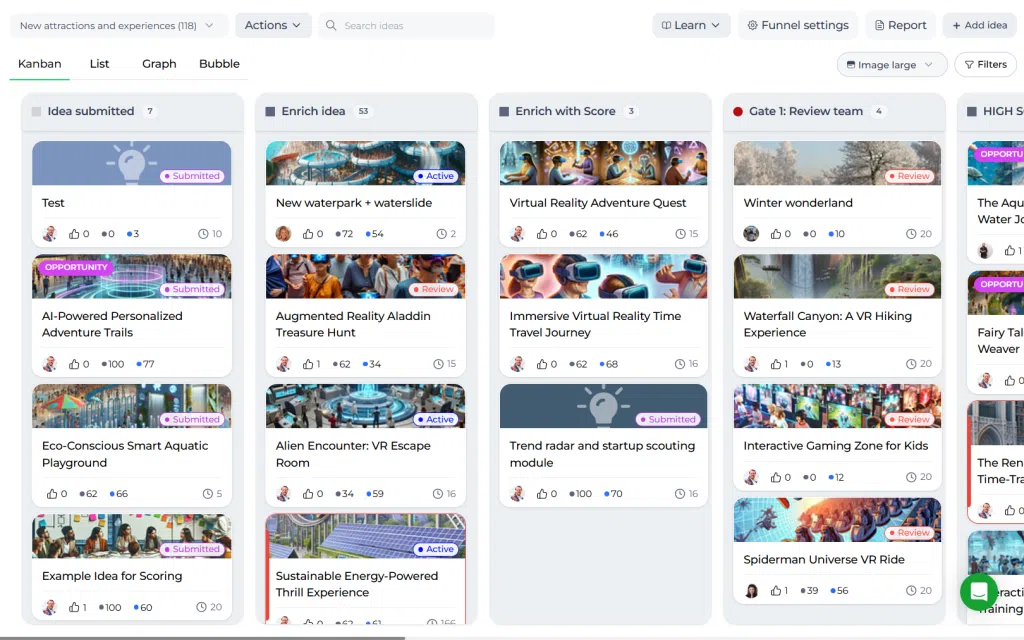Click the "Sustainable Energy-Powered Thrill Experience" title
The height and width of the screenshot is (640, 1024).
click(357, 584)
